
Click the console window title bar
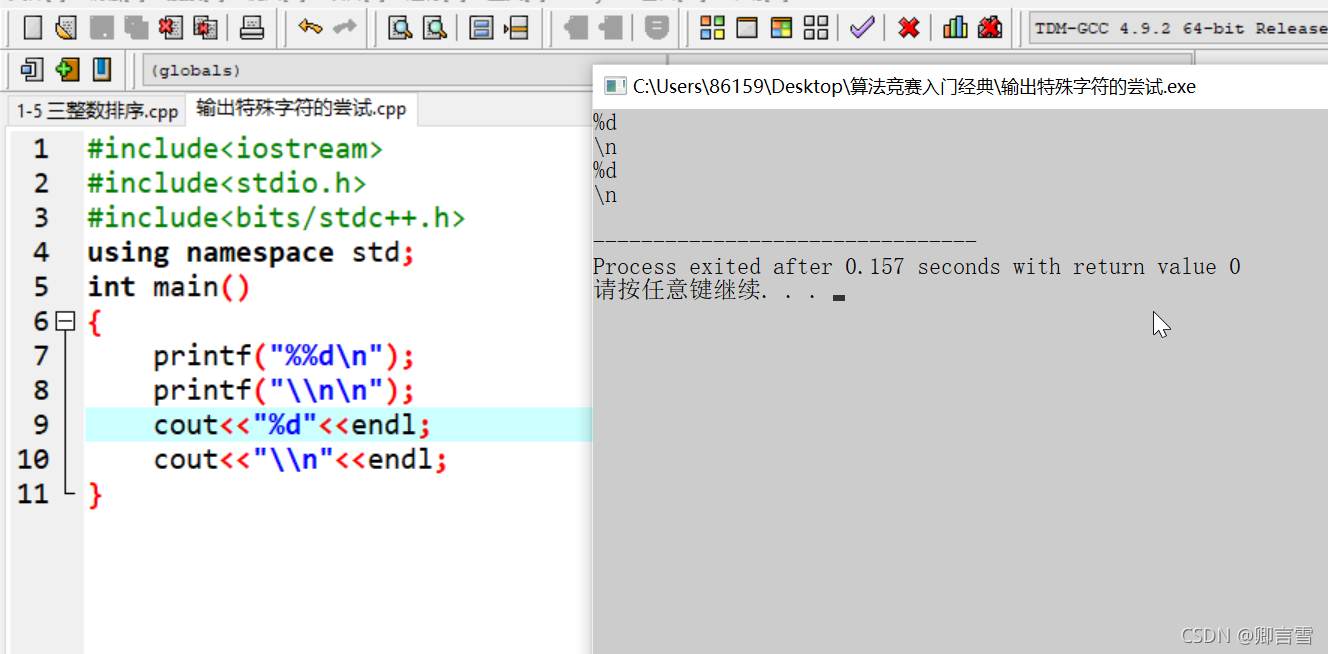960,87
